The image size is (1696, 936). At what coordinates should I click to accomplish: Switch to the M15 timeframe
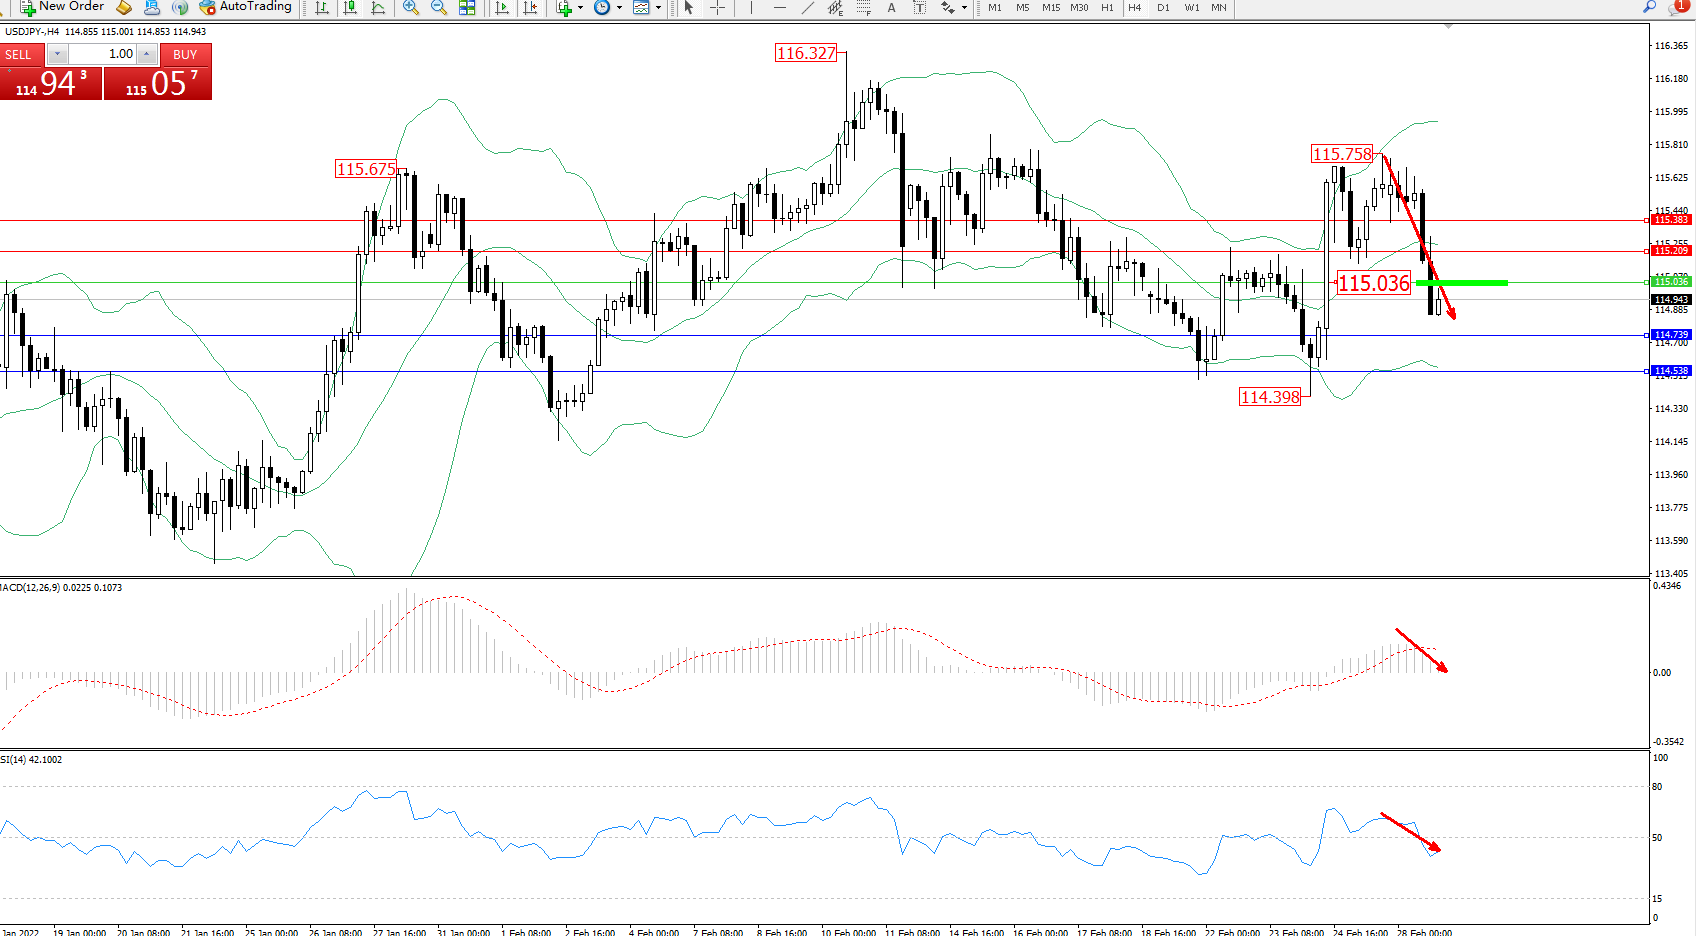[x=1050, y=8]
